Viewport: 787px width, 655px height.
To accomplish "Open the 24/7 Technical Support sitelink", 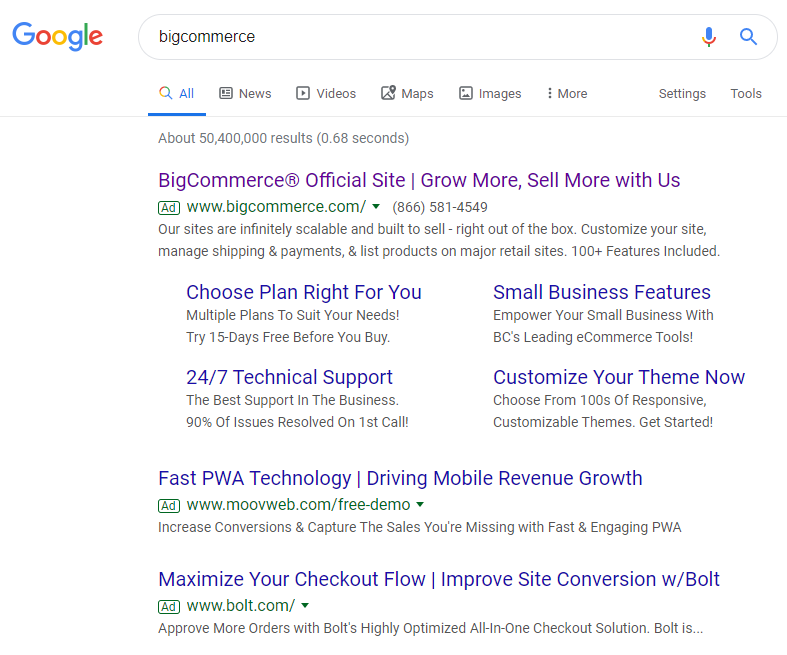I will pyautogui.click(x=289, y=377).
